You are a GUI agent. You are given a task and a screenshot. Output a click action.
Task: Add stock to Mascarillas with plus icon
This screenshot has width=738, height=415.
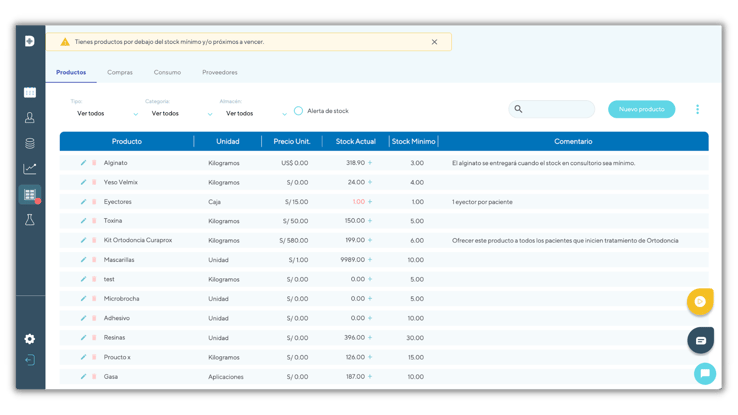[370, 260]
